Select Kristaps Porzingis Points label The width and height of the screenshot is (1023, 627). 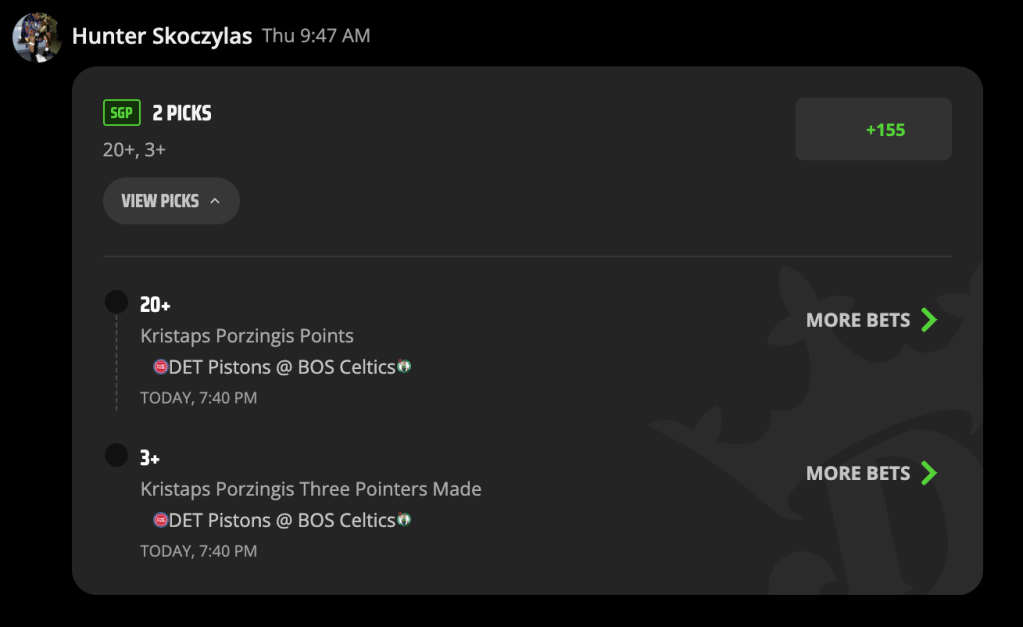[247, 336]
